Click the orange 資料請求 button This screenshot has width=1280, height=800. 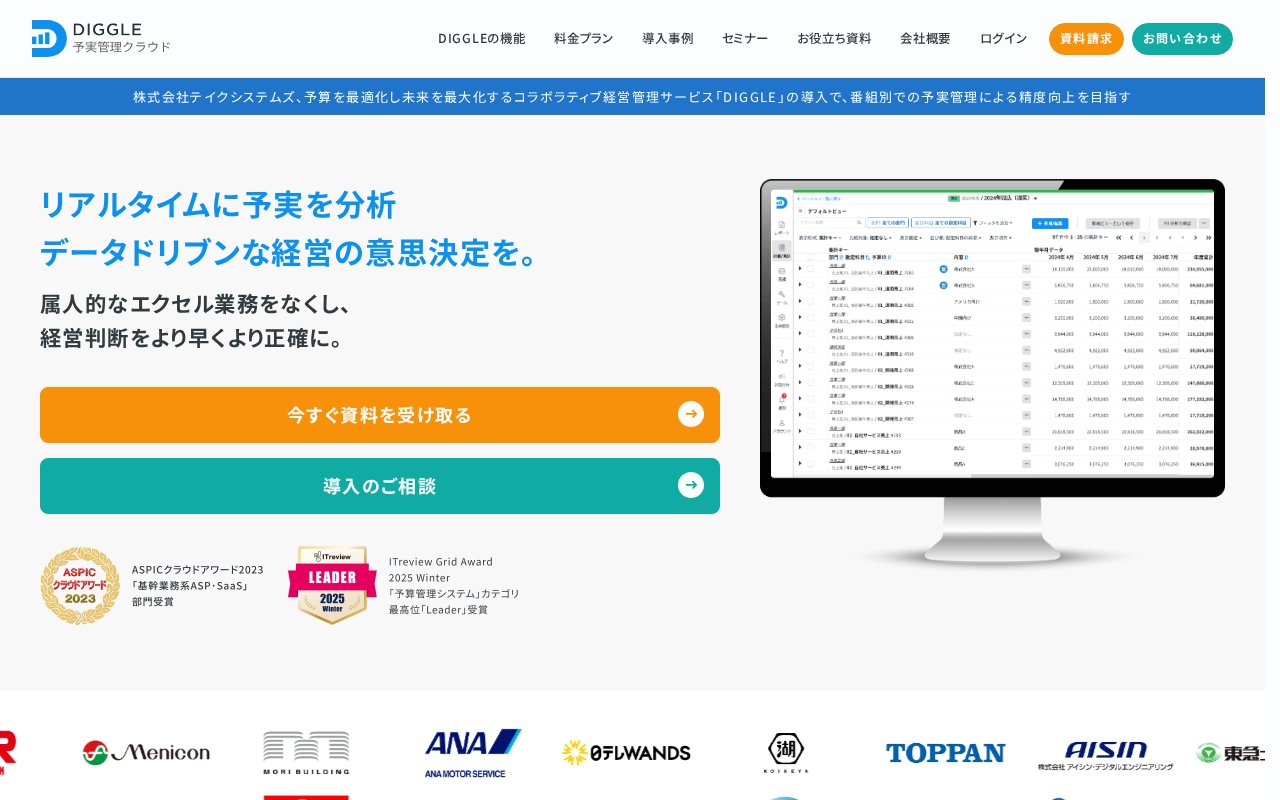coord(1086,39)
